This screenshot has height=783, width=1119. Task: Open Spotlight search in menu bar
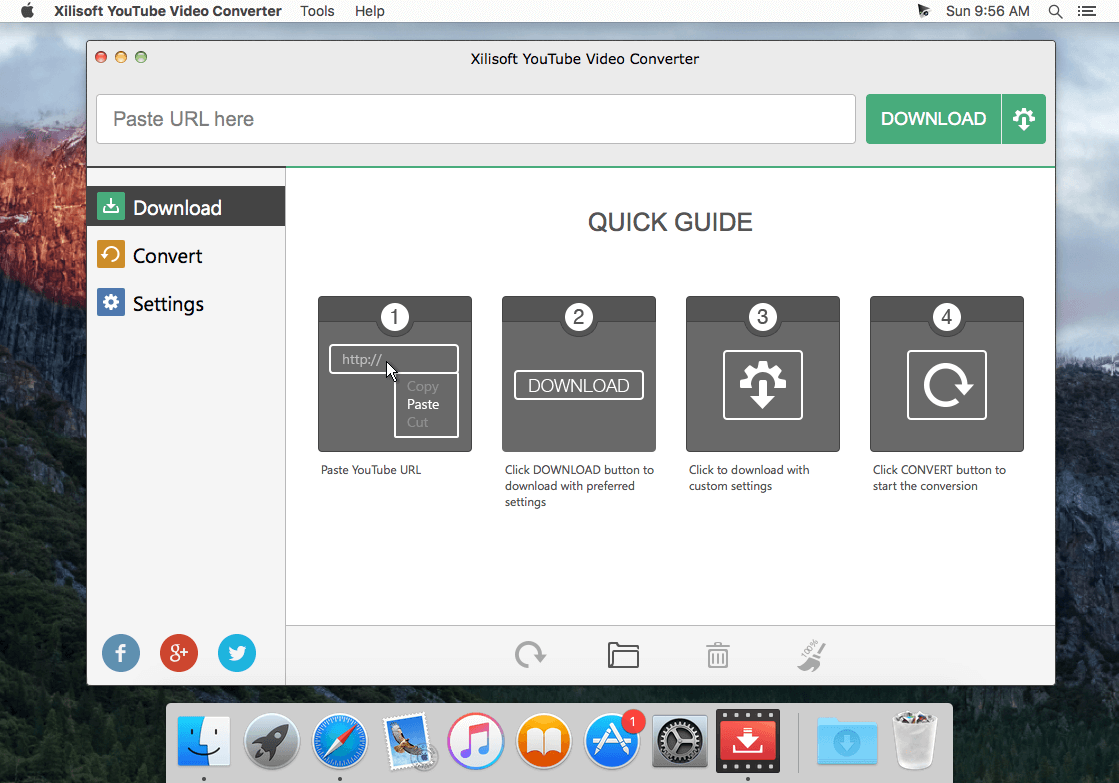click(x=1055, y=11)
